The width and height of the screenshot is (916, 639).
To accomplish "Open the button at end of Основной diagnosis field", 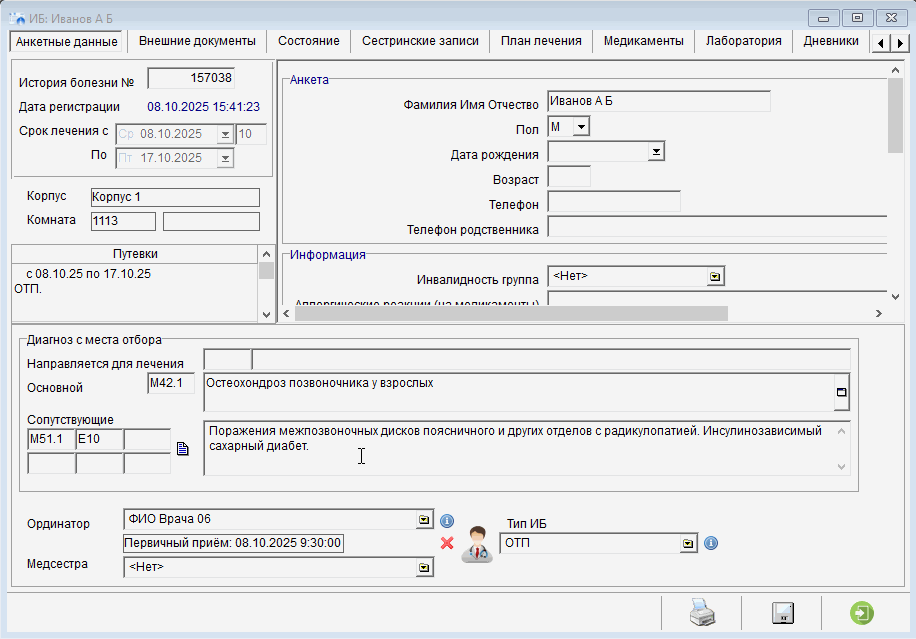I will (842, 392).
